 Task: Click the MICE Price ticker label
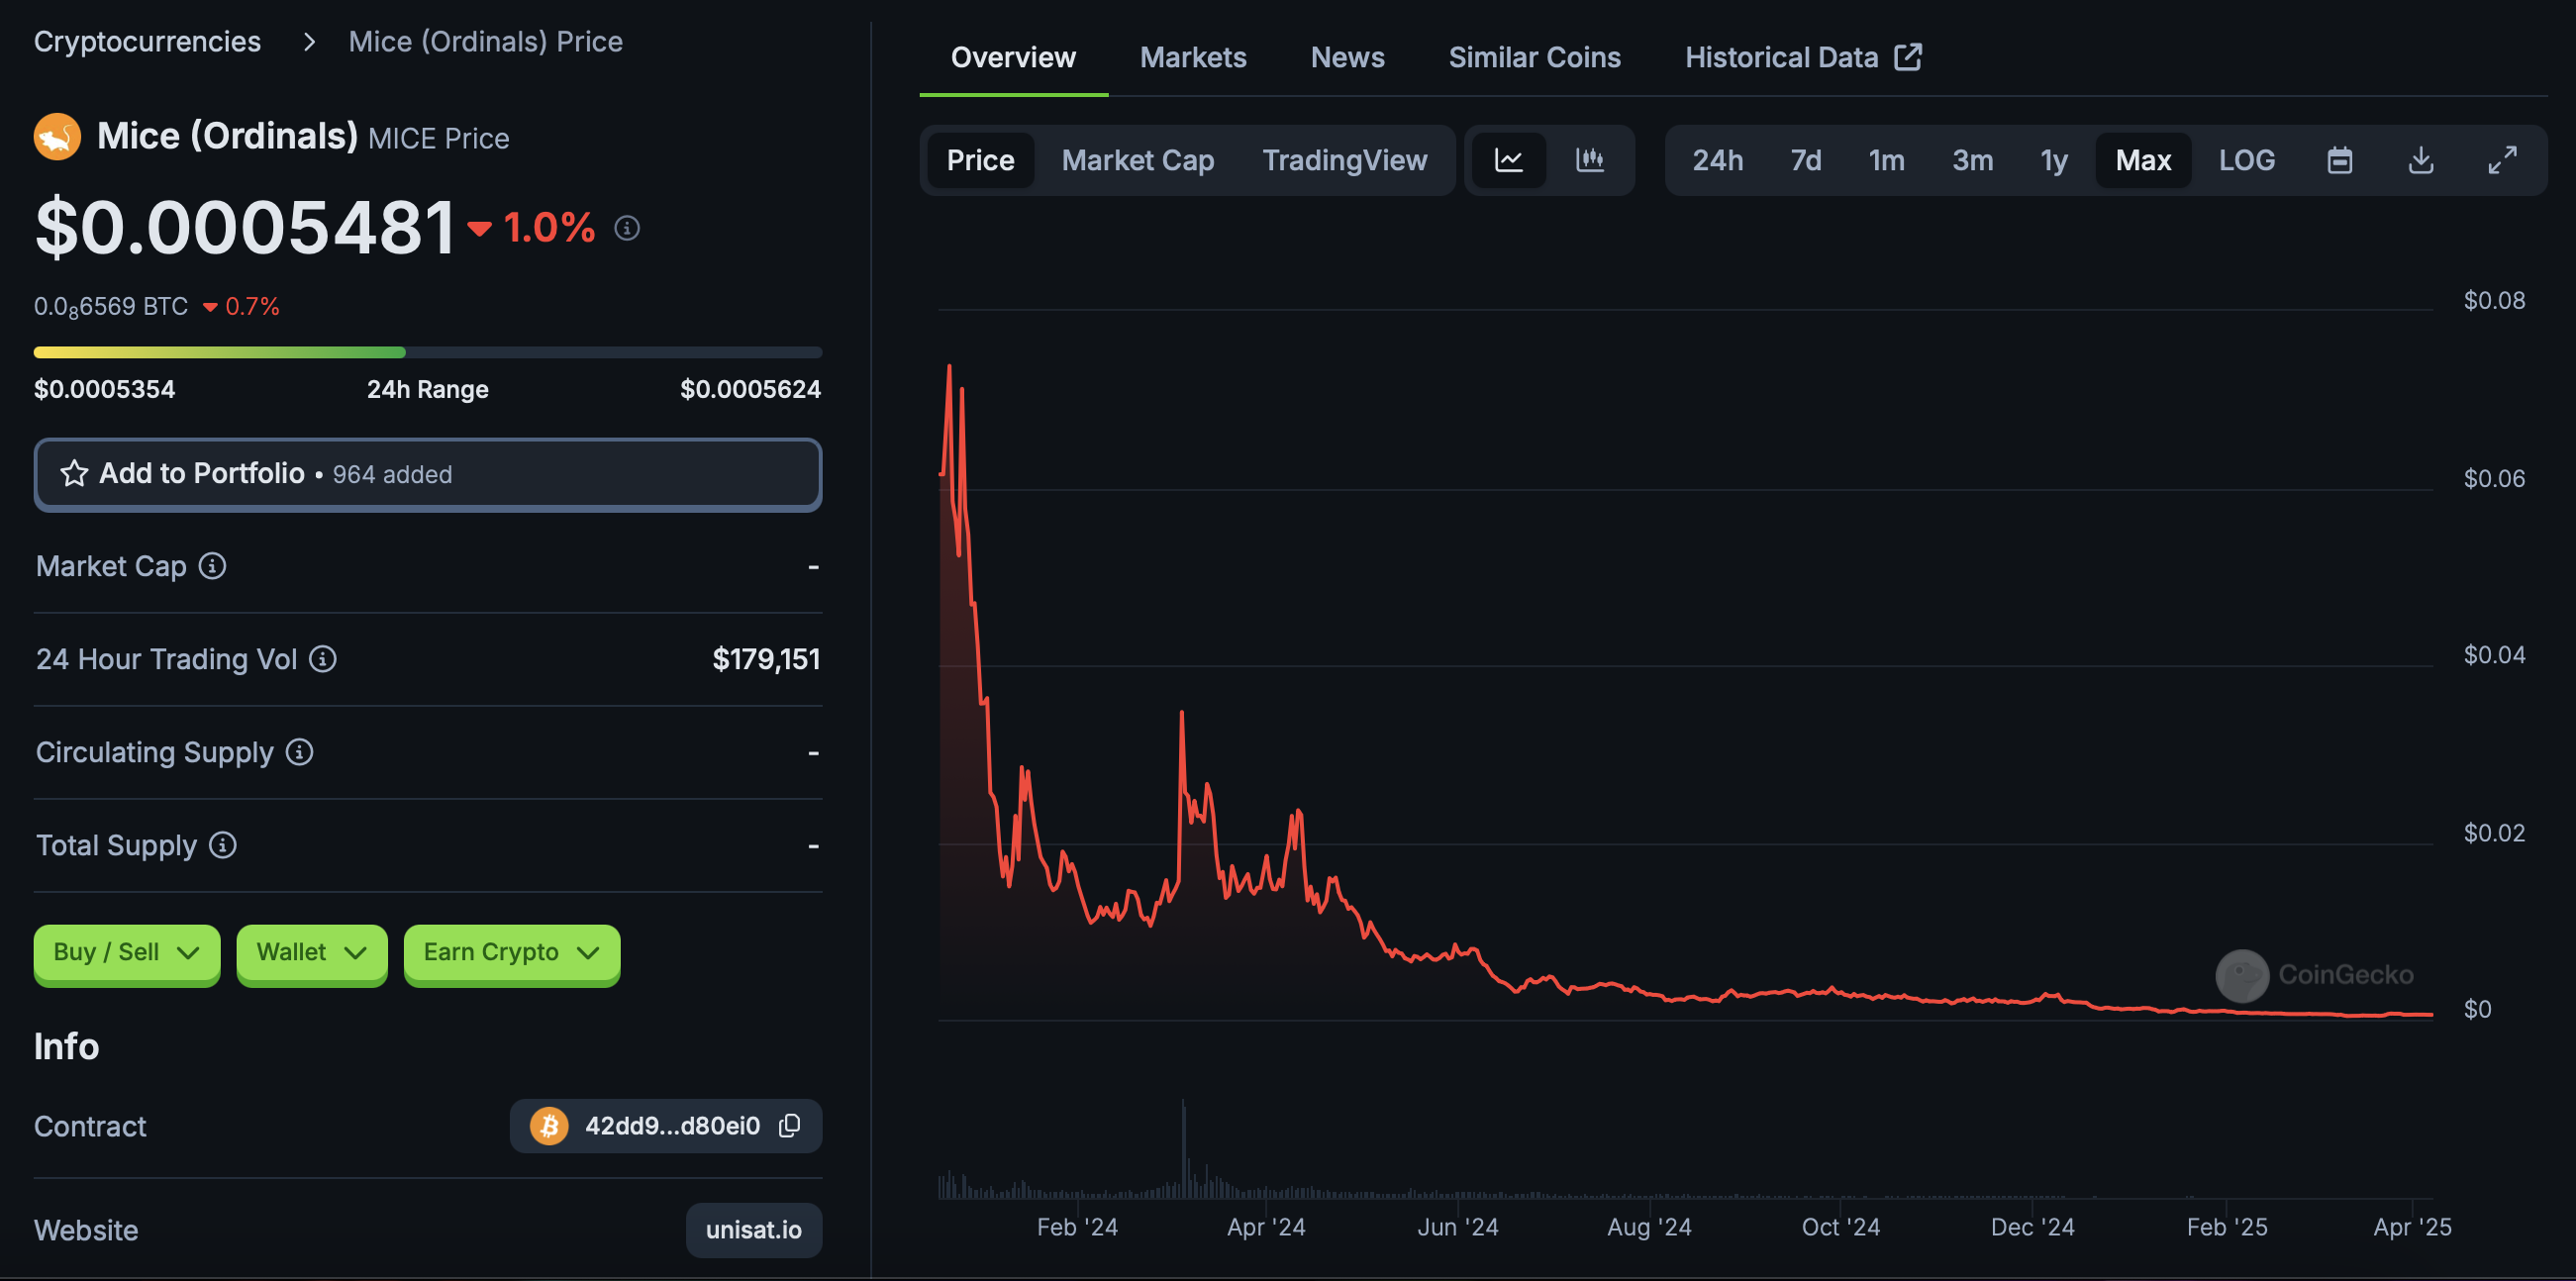tap(438, 138)
